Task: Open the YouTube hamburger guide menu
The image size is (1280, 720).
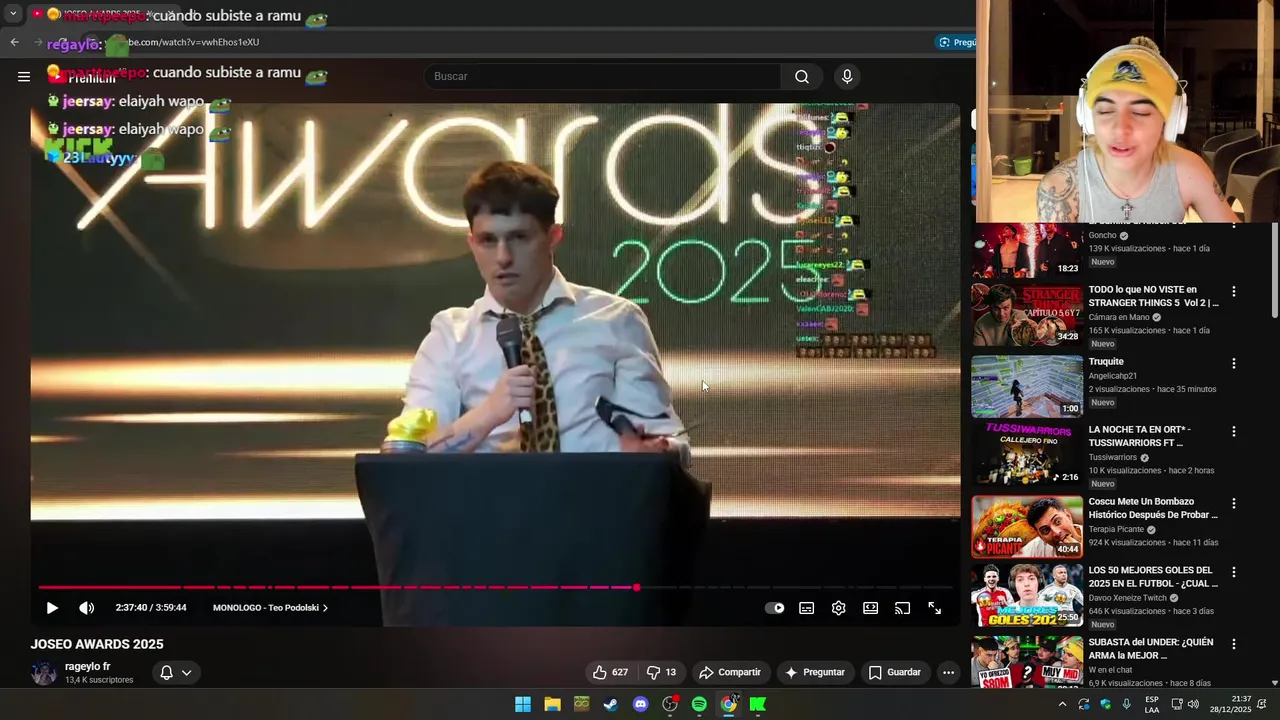Action: (24, 76)
